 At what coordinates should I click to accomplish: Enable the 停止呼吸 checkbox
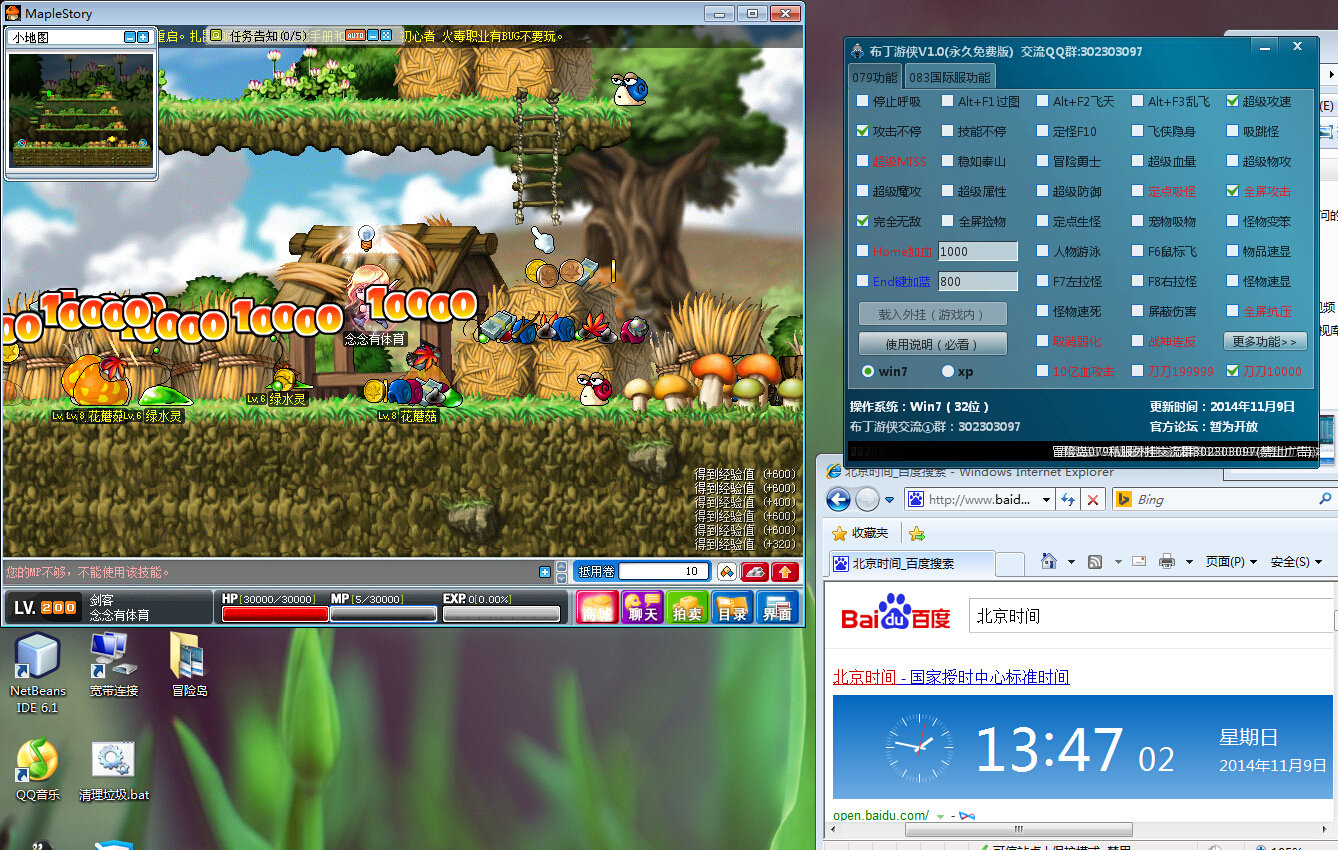[863, 101]
